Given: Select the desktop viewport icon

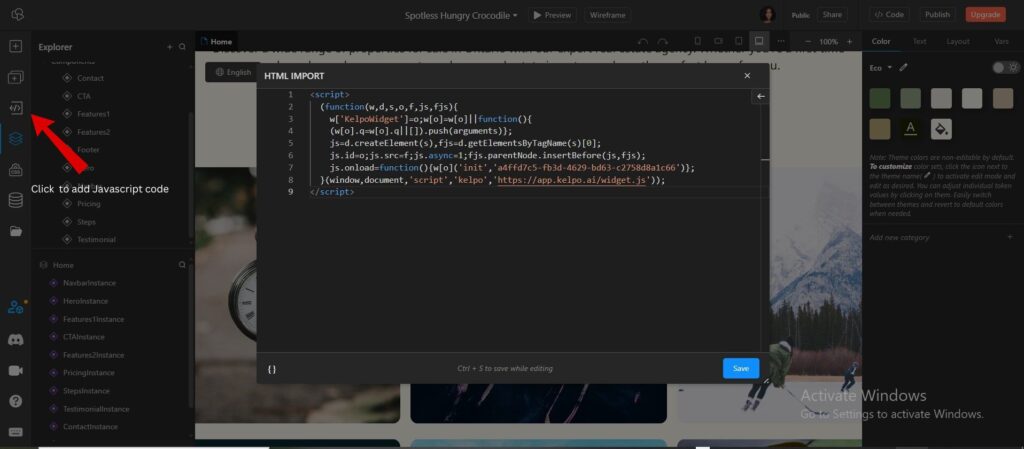Looking at the screenshot, I should [x=759, y=40].
